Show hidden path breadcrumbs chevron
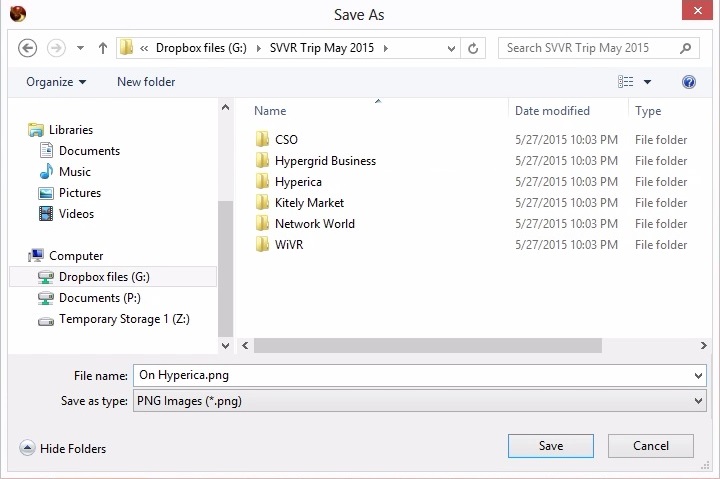The height and width of the screenshot is (479, 720). (144, 48)
